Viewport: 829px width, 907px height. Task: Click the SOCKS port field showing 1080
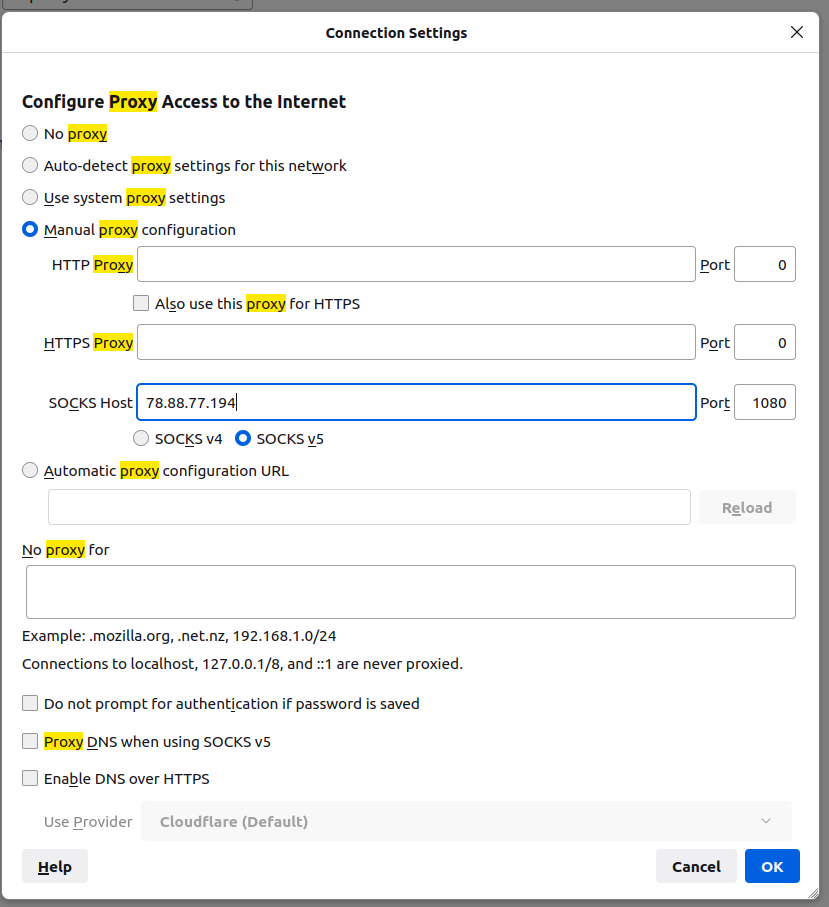click(x=764, y=403)
